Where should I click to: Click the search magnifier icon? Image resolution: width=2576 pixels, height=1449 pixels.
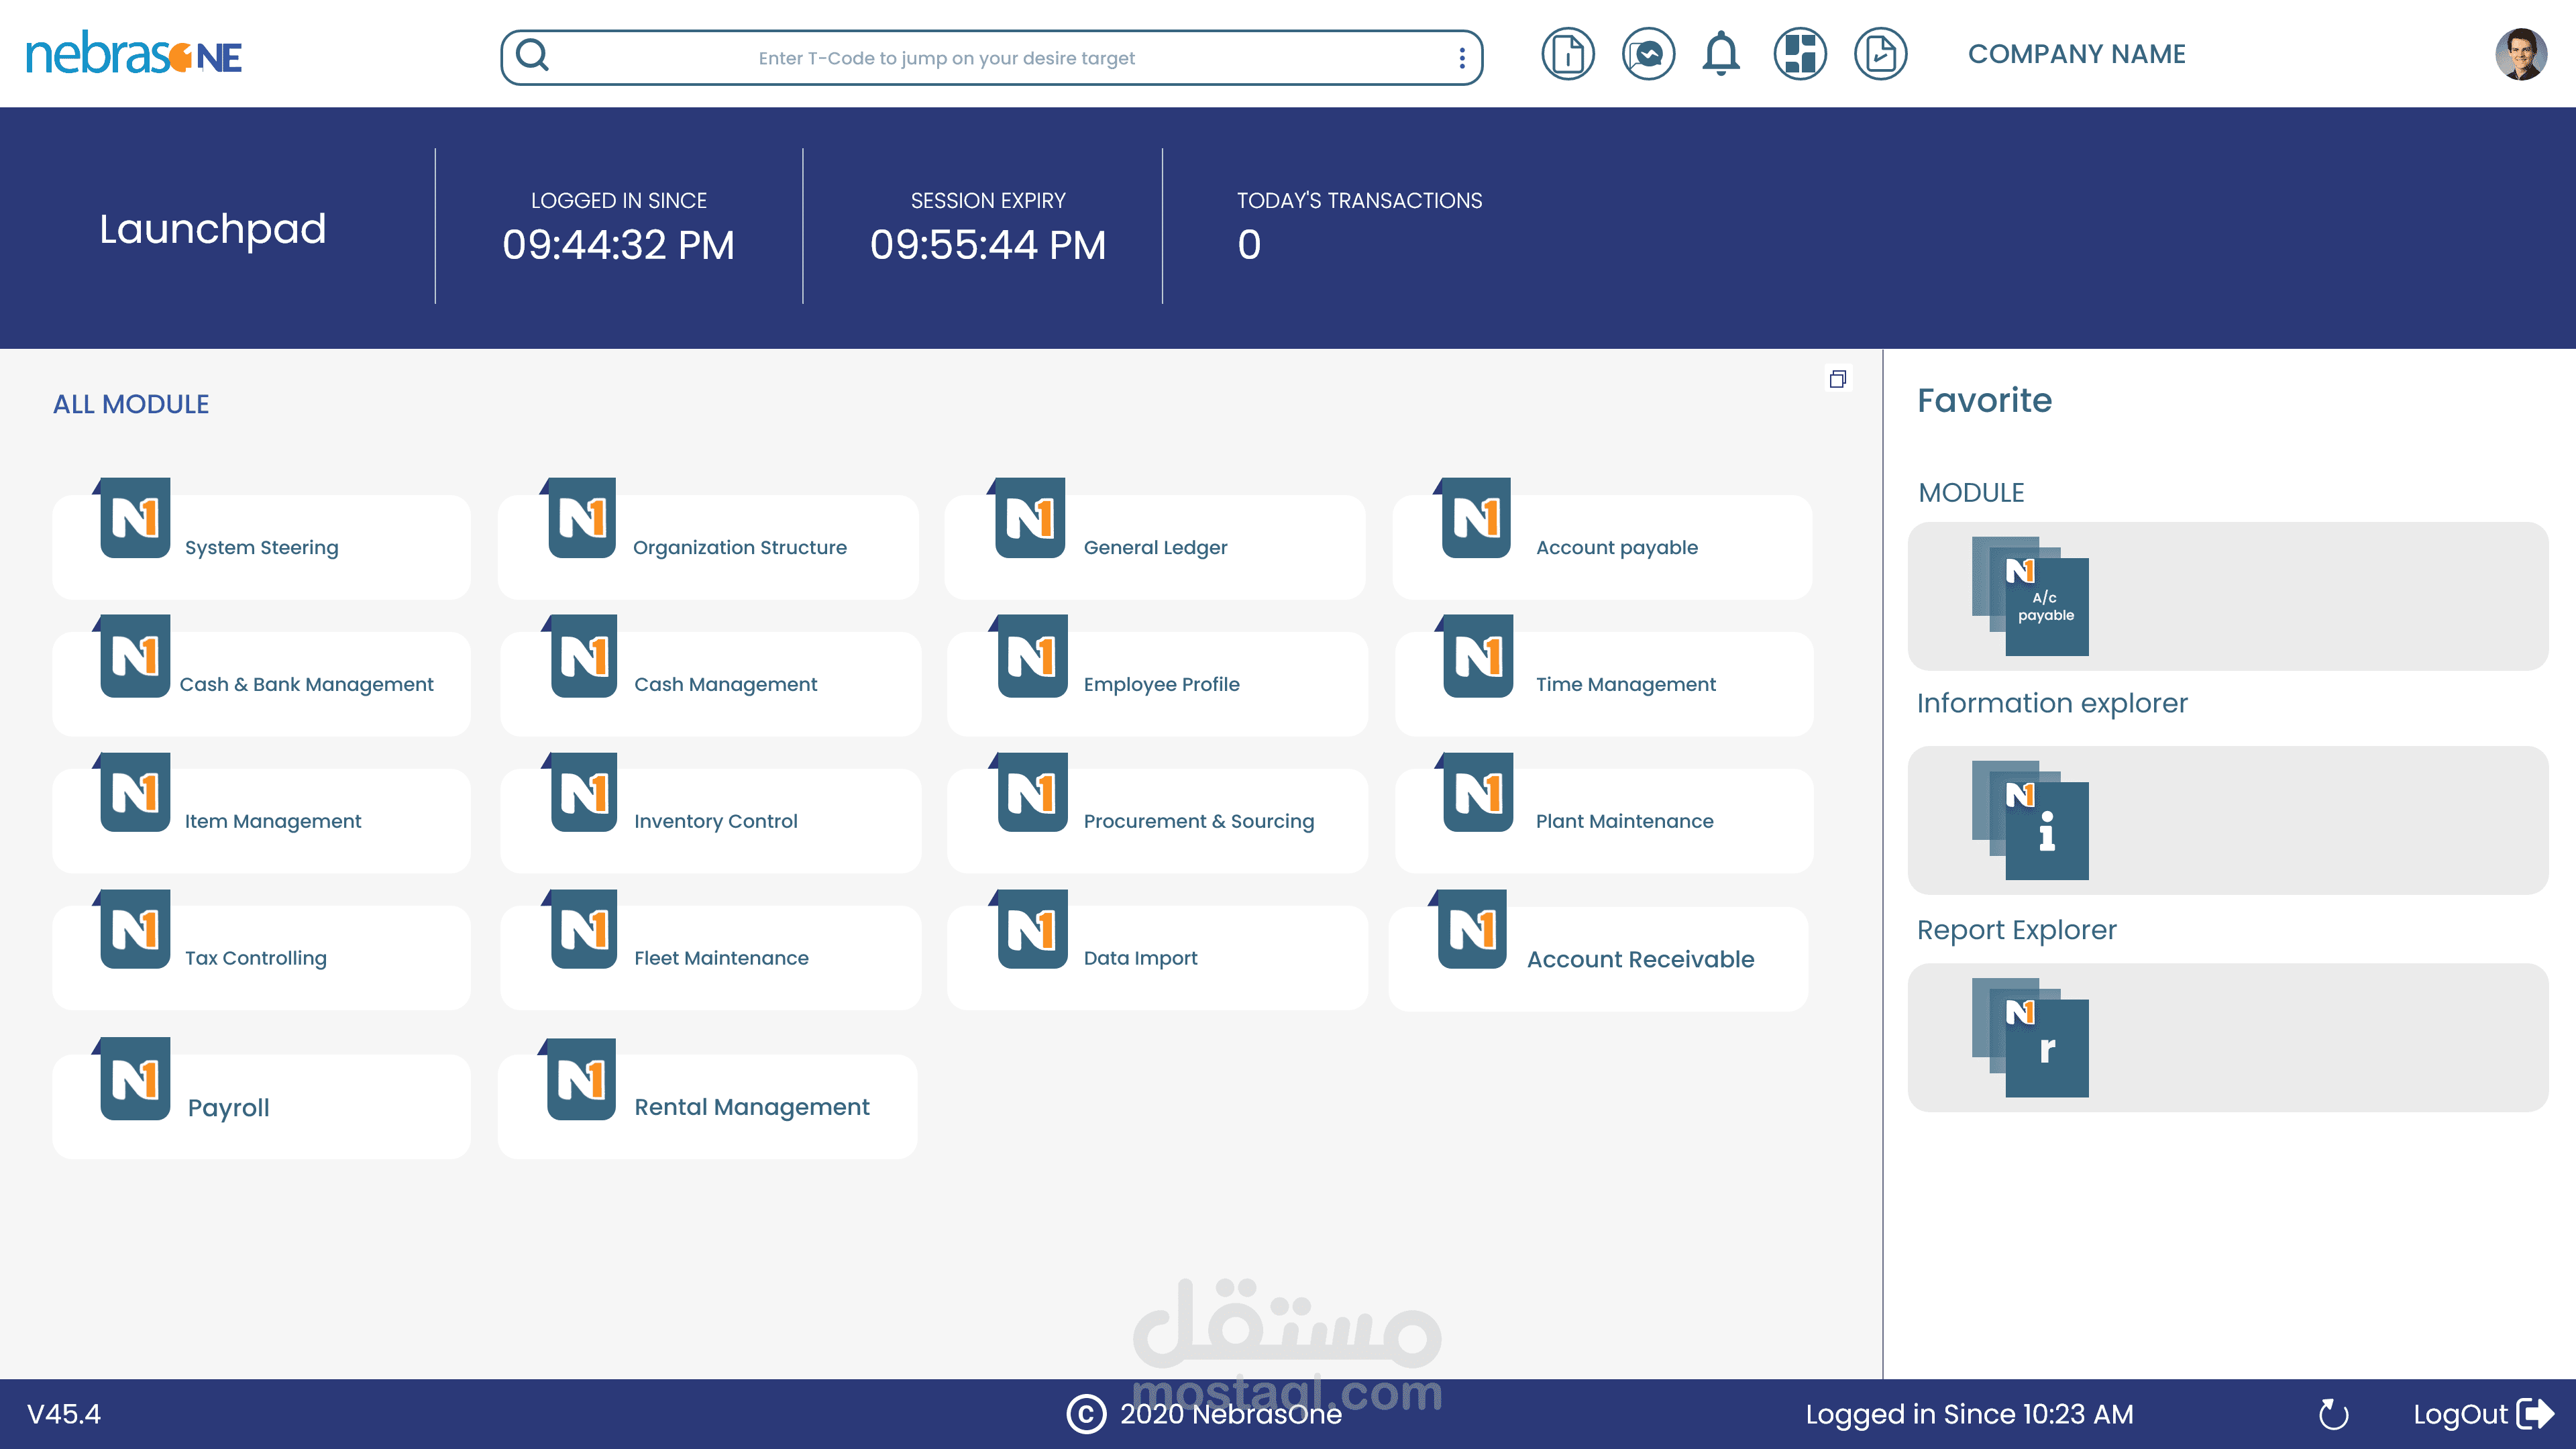tap(533, 55)
